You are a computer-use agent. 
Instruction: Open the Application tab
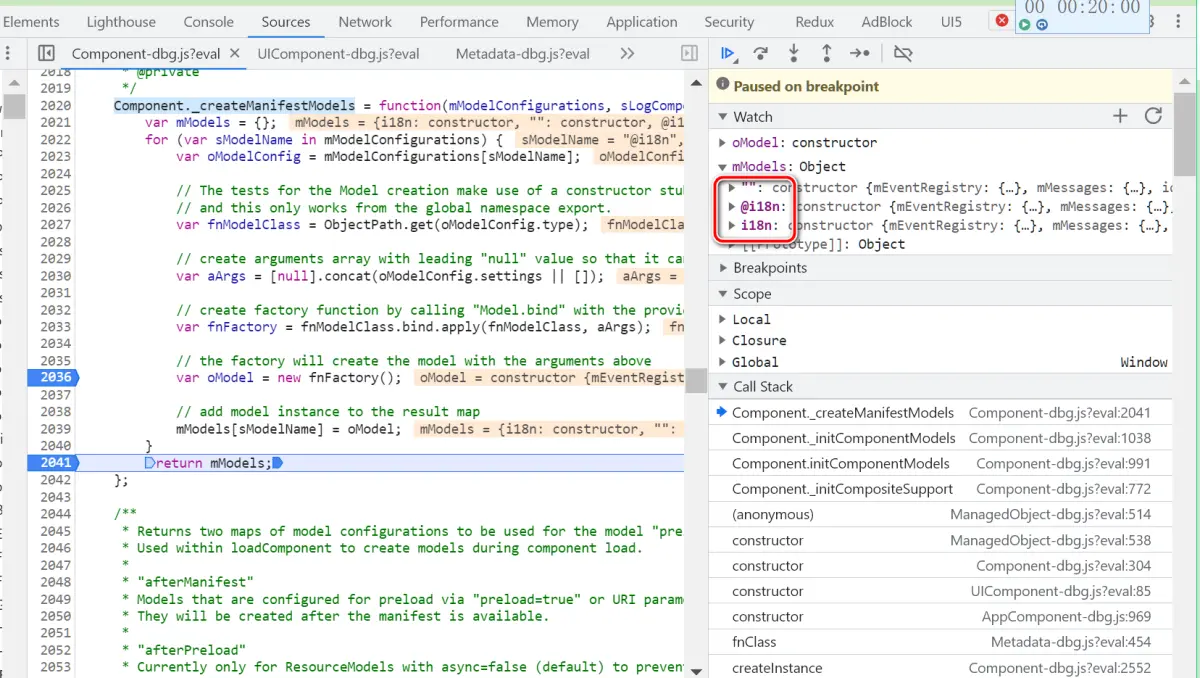[642, 22]
